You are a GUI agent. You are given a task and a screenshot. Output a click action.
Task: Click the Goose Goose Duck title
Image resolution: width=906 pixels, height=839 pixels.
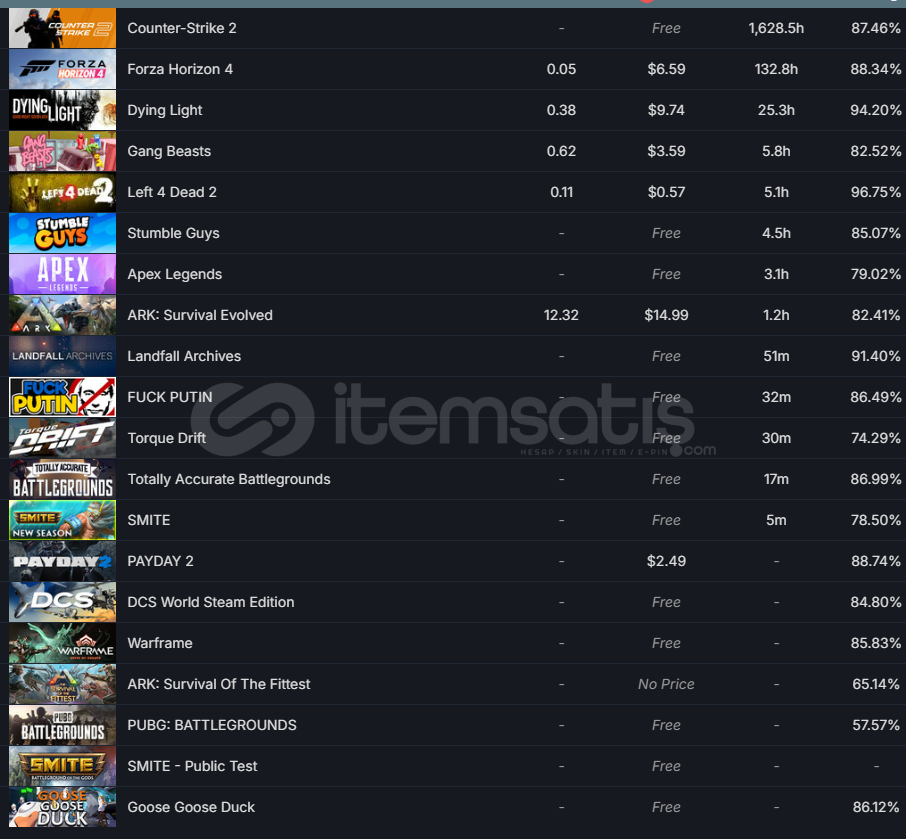pyautogui.click(x=191, y=808)
